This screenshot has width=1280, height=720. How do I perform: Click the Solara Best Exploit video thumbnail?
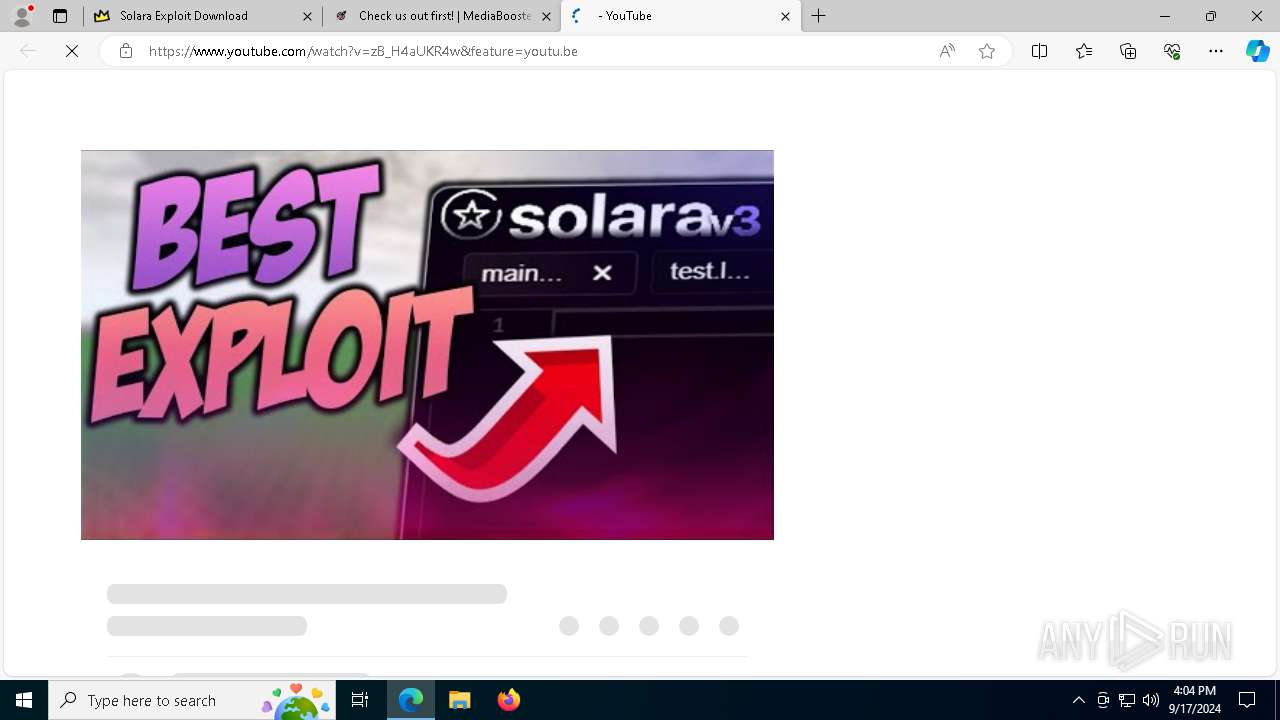(x=427, y=345)
